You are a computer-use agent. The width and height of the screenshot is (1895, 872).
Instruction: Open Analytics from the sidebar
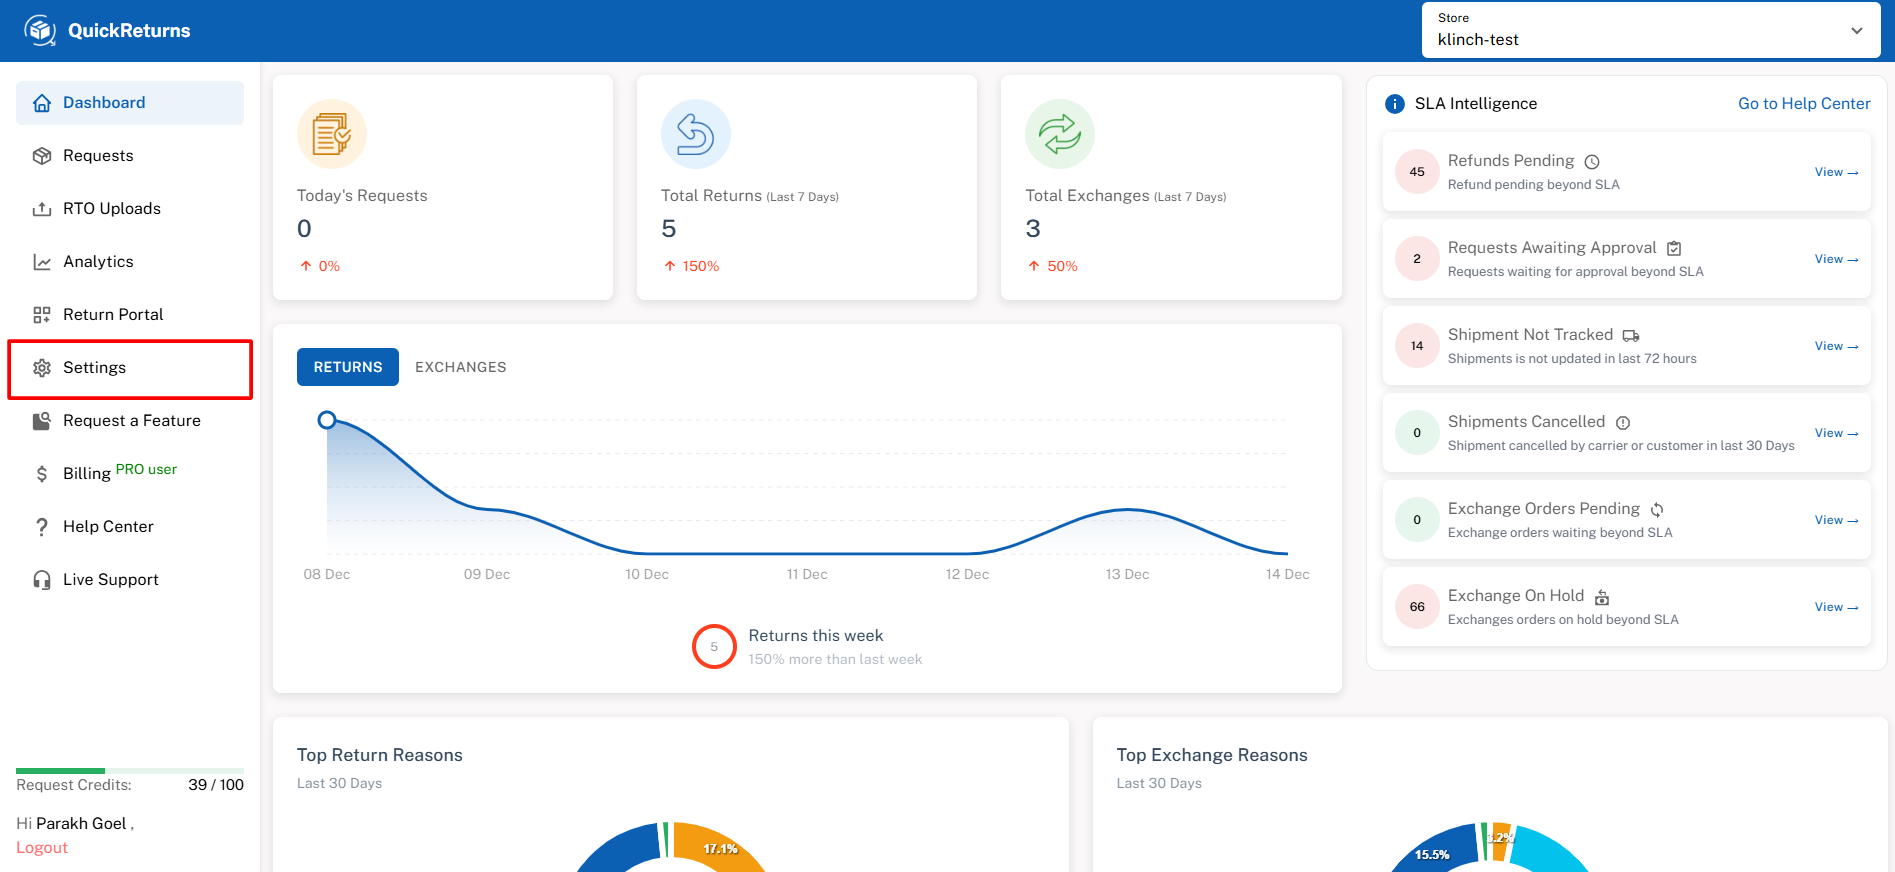[98, 262]
